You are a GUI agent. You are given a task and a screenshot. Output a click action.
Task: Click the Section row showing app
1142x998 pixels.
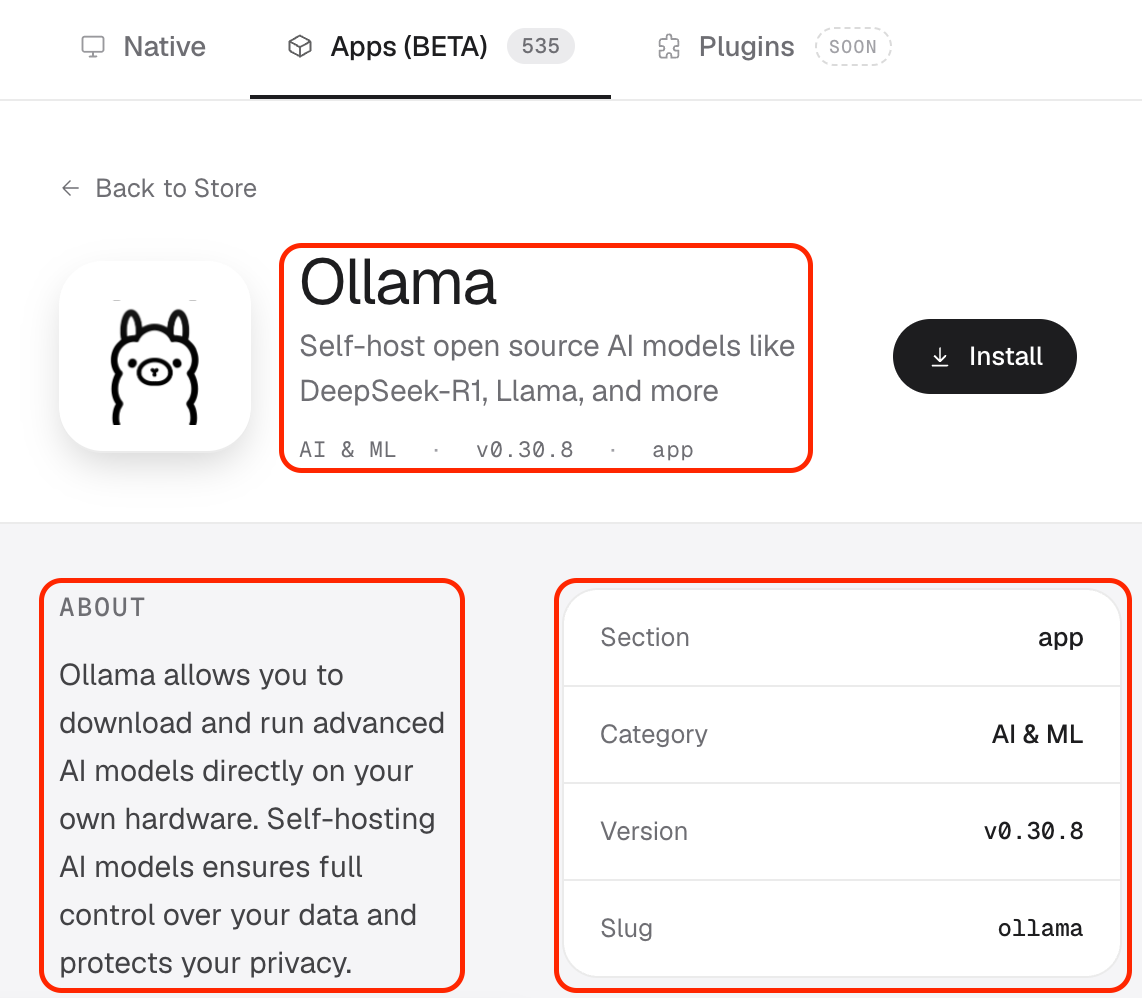(842, 637)
